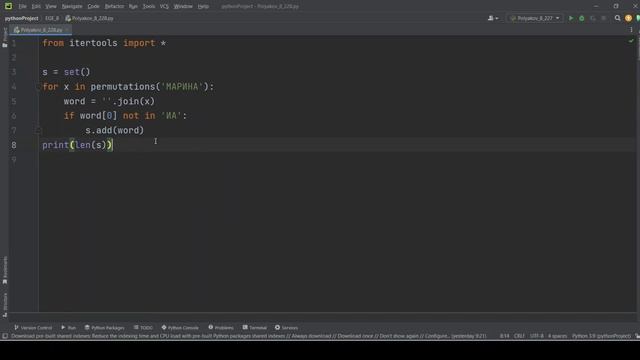Open the Bookmarks tool window from the left stripe
Image resolution: width=640 pixels, height=360 pixels.
[x=4, y=270]
